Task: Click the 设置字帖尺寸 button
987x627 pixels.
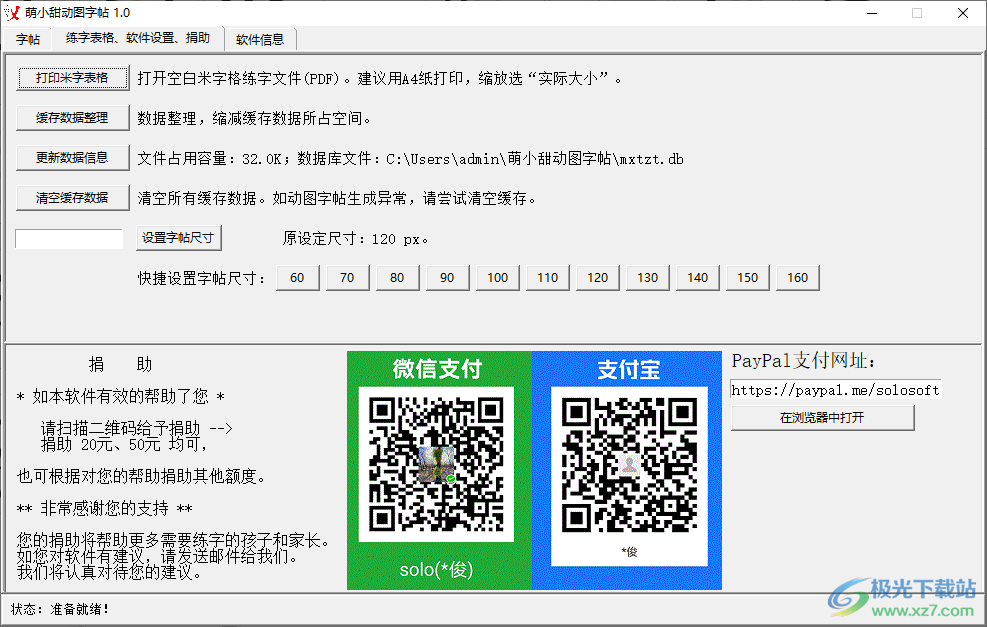Action: pos(179,238)
